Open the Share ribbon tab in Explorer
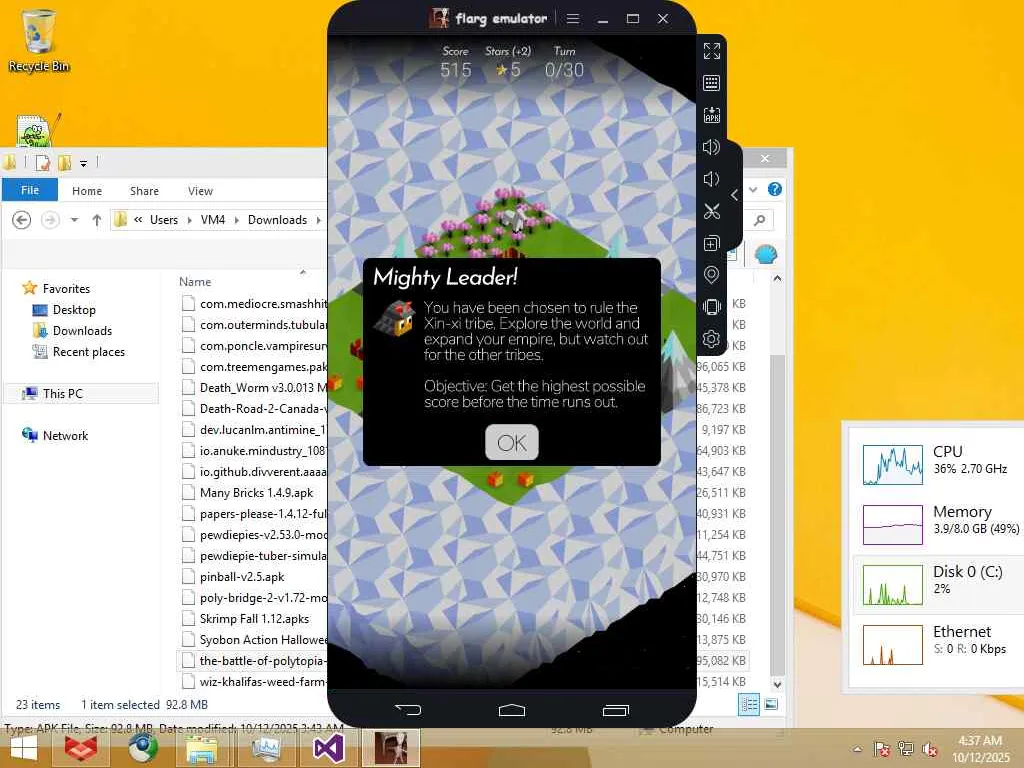 pos(144,191)
